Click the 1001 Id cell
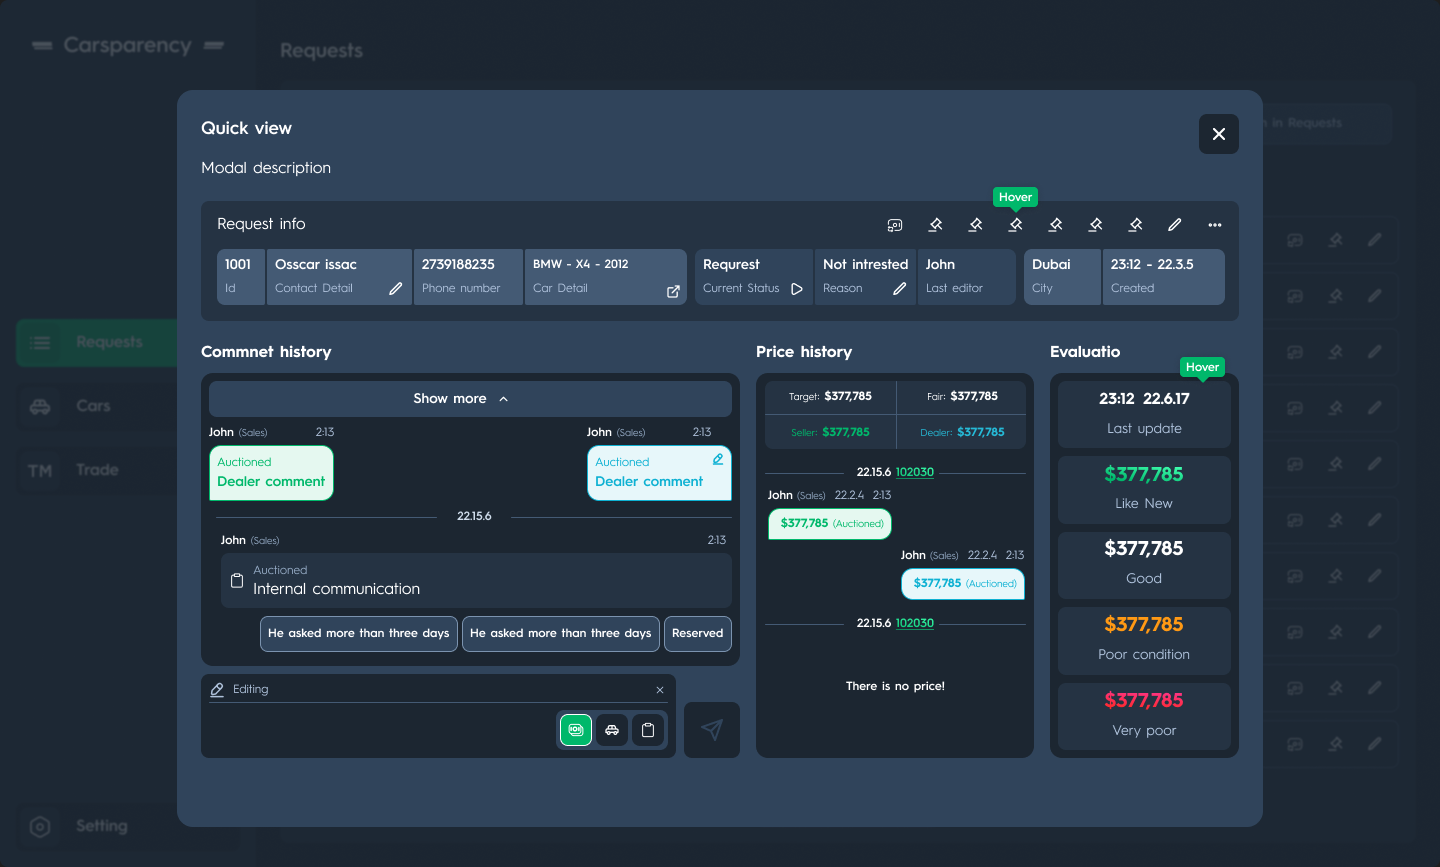The width and height of the screenshot is (1440, 867). pos(241,277)
